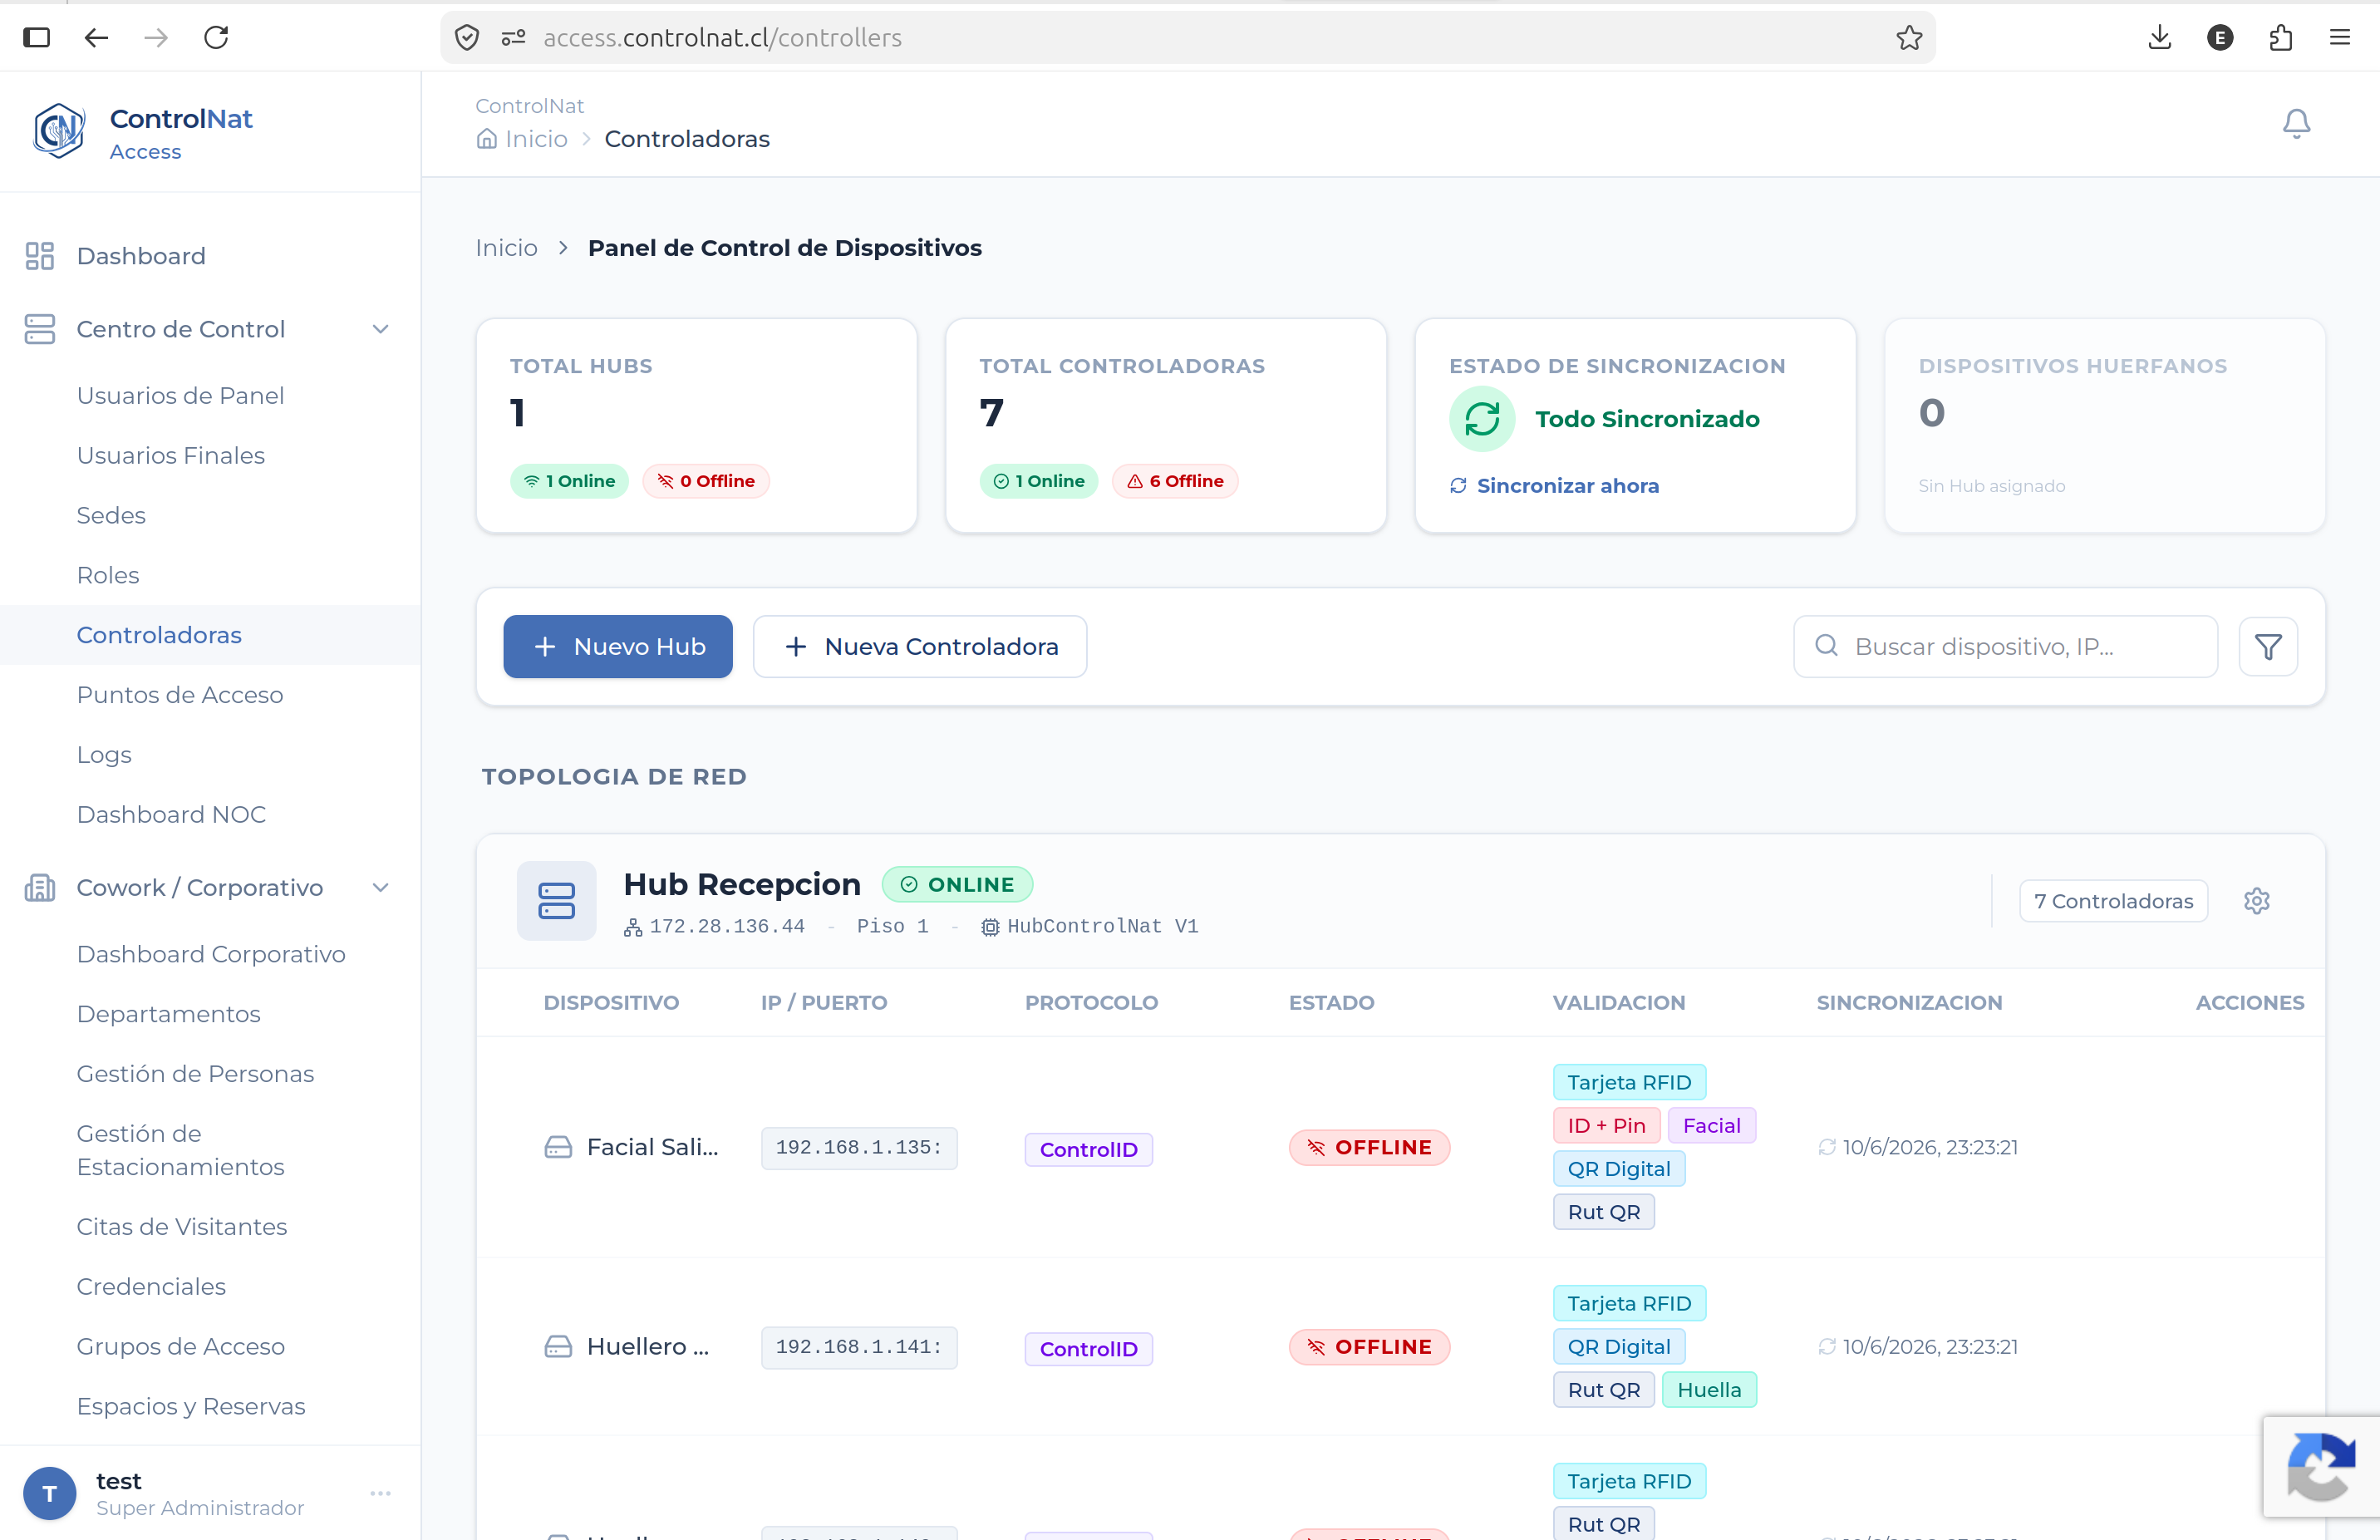
Task: Click Inicio in the panel breadcrumb
Action: tap(507, 248)
